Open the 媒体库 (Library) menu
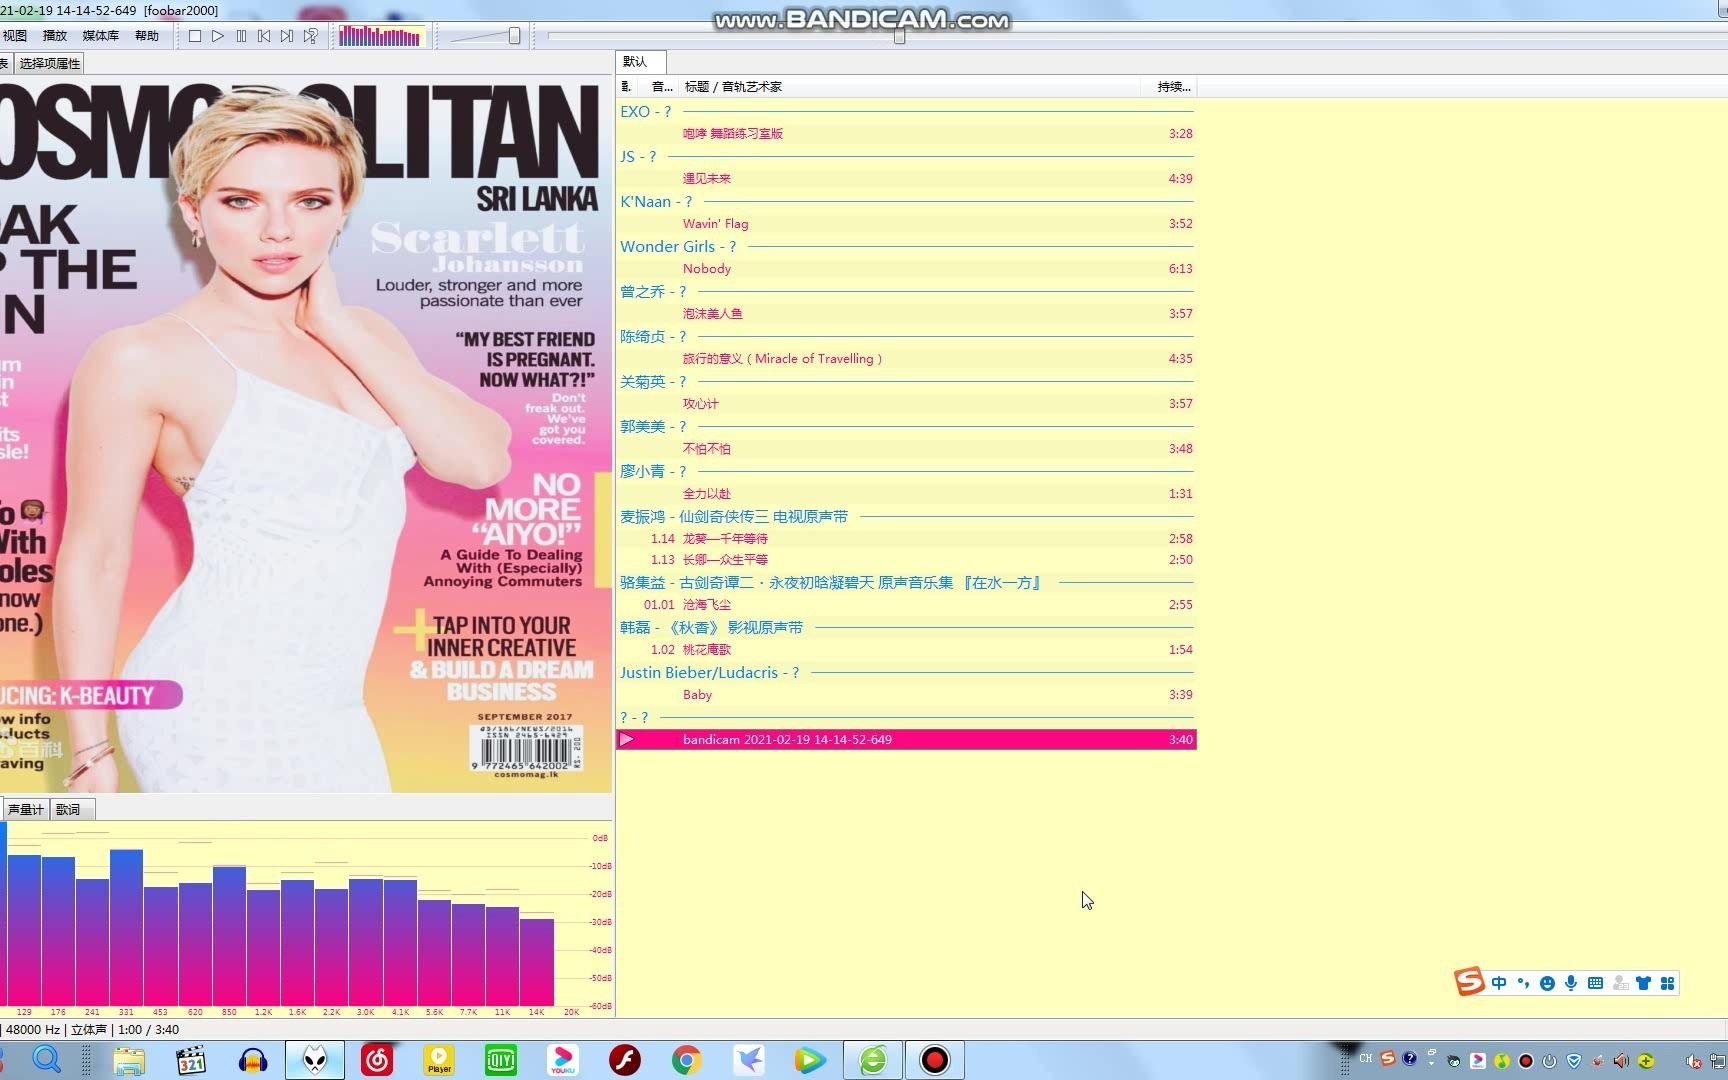 point(100,35)
